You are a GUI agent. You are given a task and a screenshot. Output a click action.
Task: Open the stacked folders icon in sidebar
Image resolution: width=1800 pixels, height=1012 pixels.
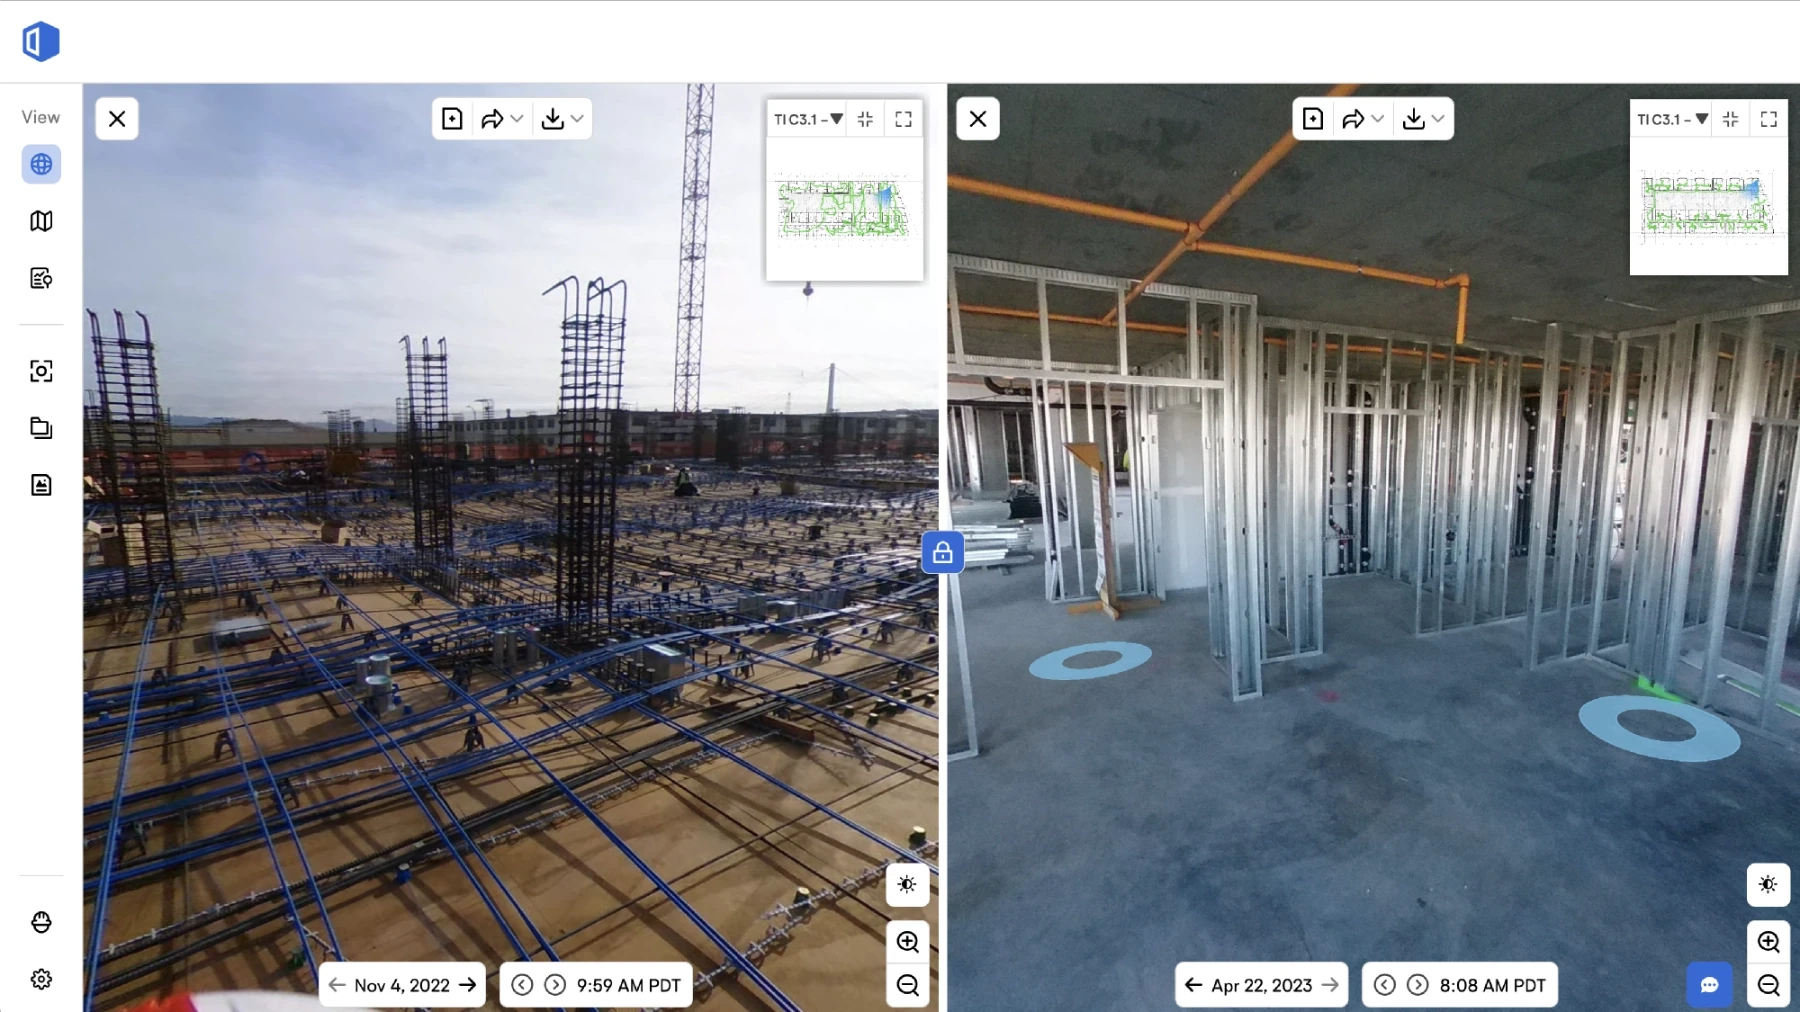click(x=41, y=428)
